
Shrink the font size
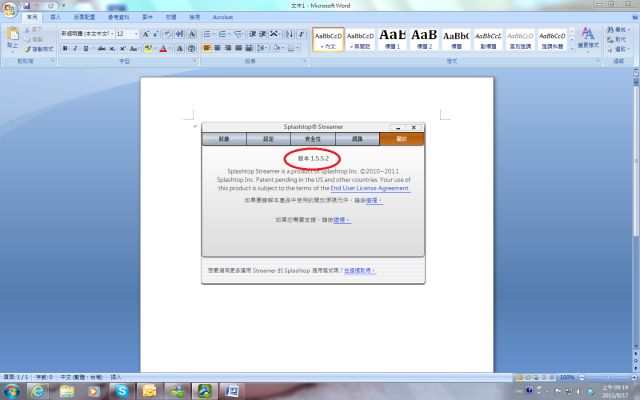156,34
